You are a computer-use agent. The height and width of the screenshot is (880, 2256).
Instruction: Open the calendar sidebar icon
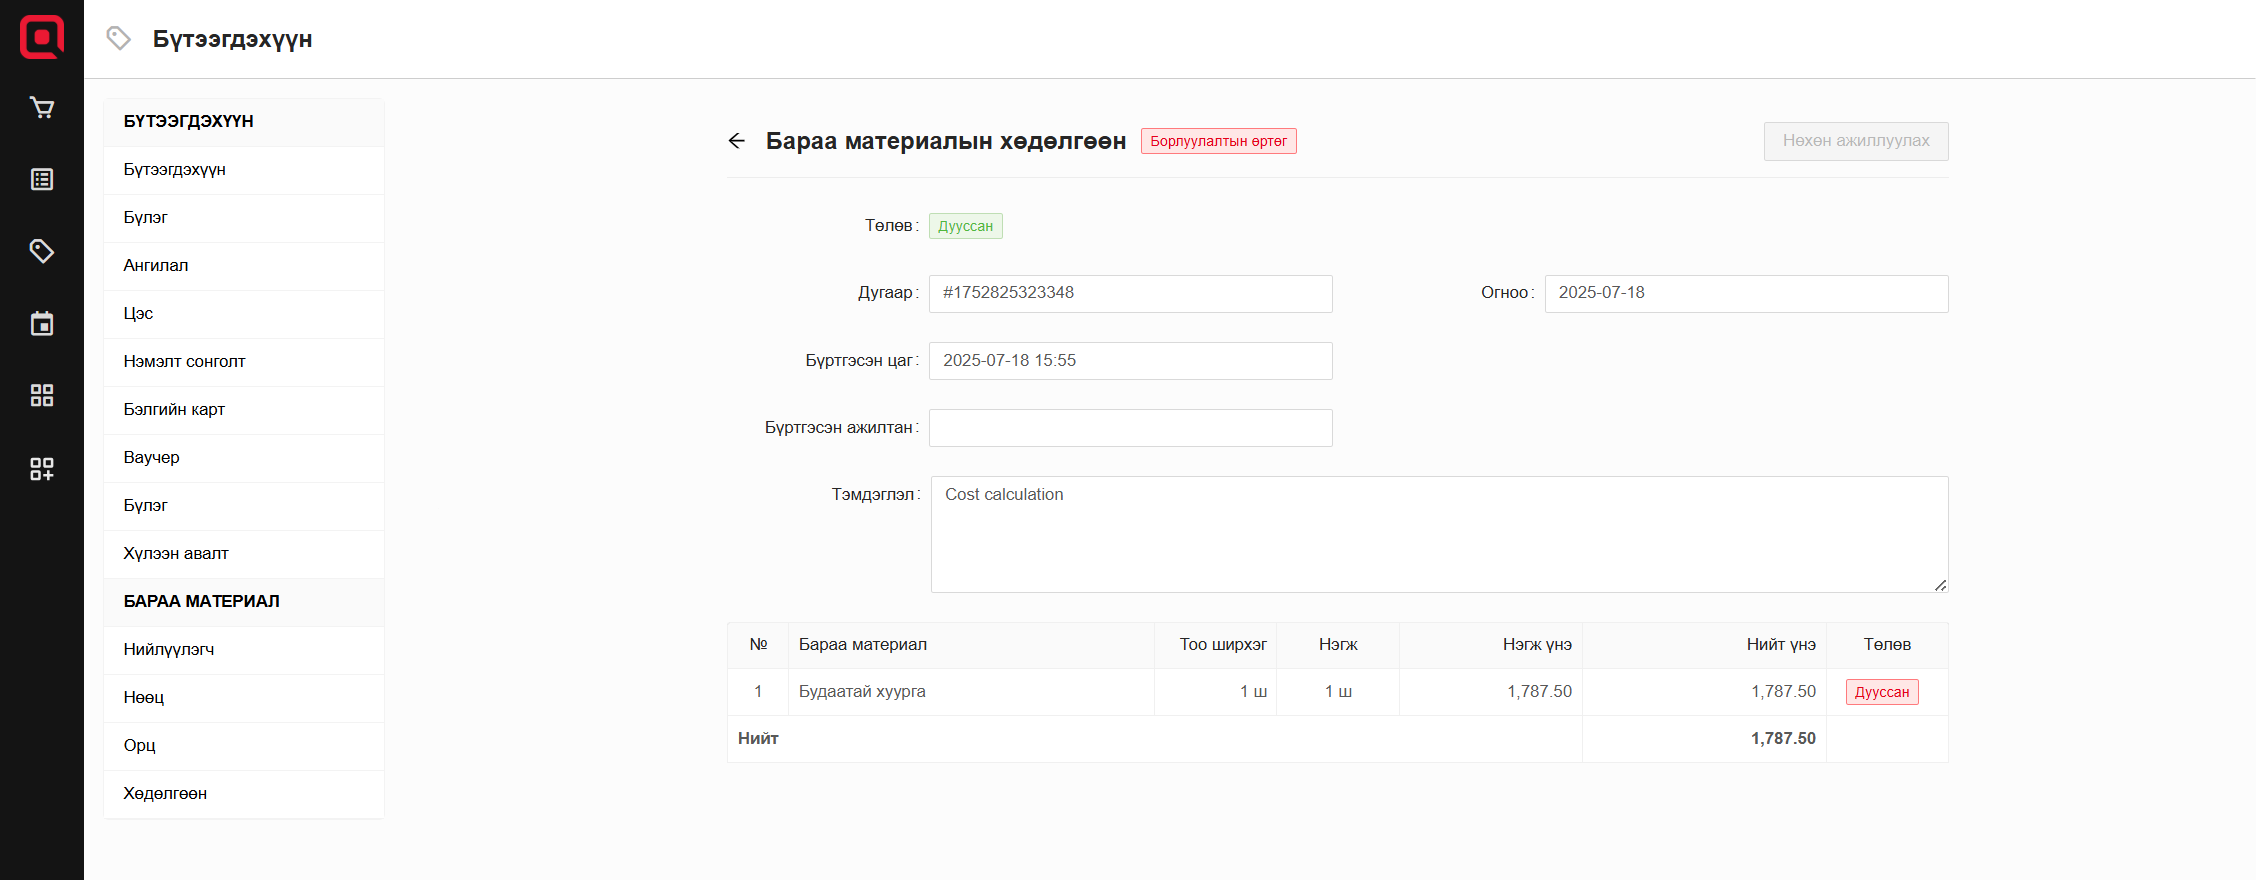(42, 323)
